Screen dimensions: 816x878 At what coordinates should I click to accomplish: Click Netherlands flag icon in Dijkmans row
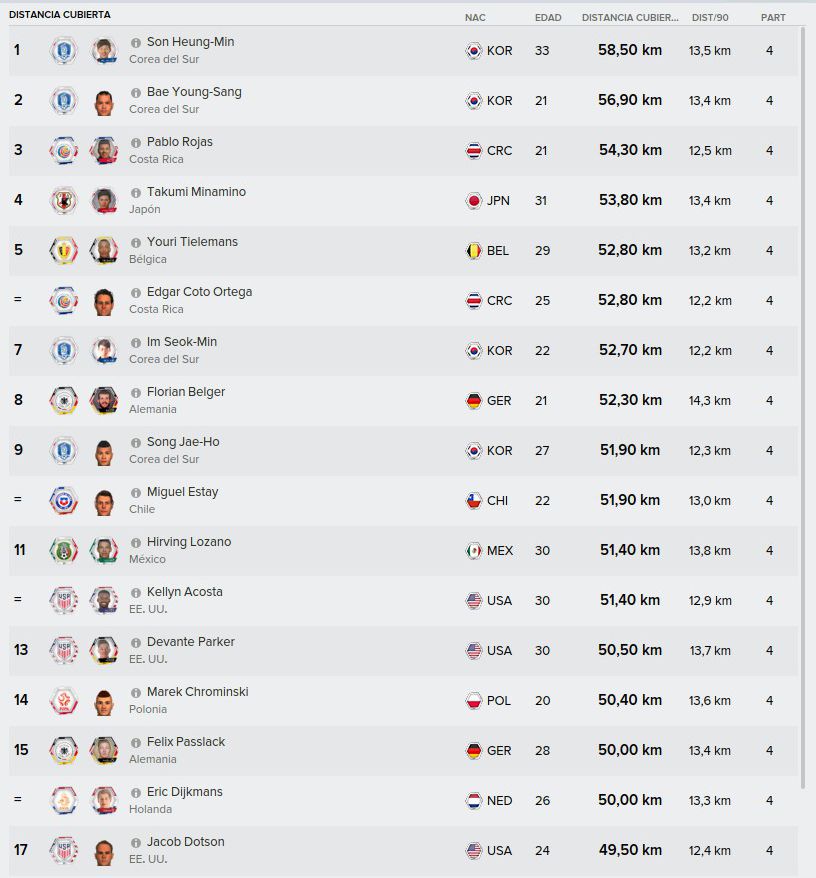tap(474, 801)
